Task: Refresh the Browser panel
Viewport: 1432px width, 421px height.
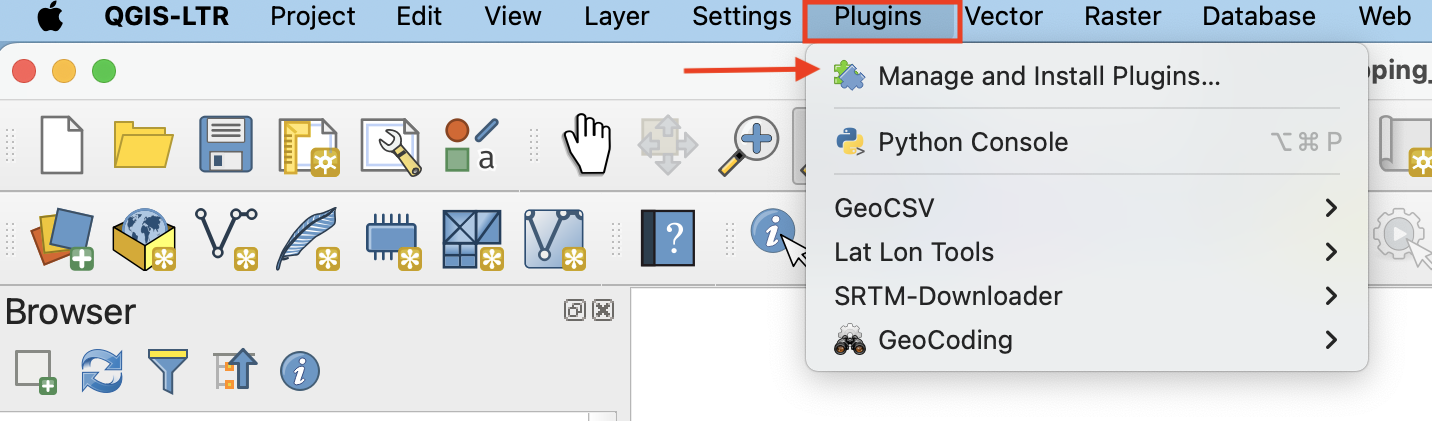Action: pyautogui.click(x=100, y=370)
